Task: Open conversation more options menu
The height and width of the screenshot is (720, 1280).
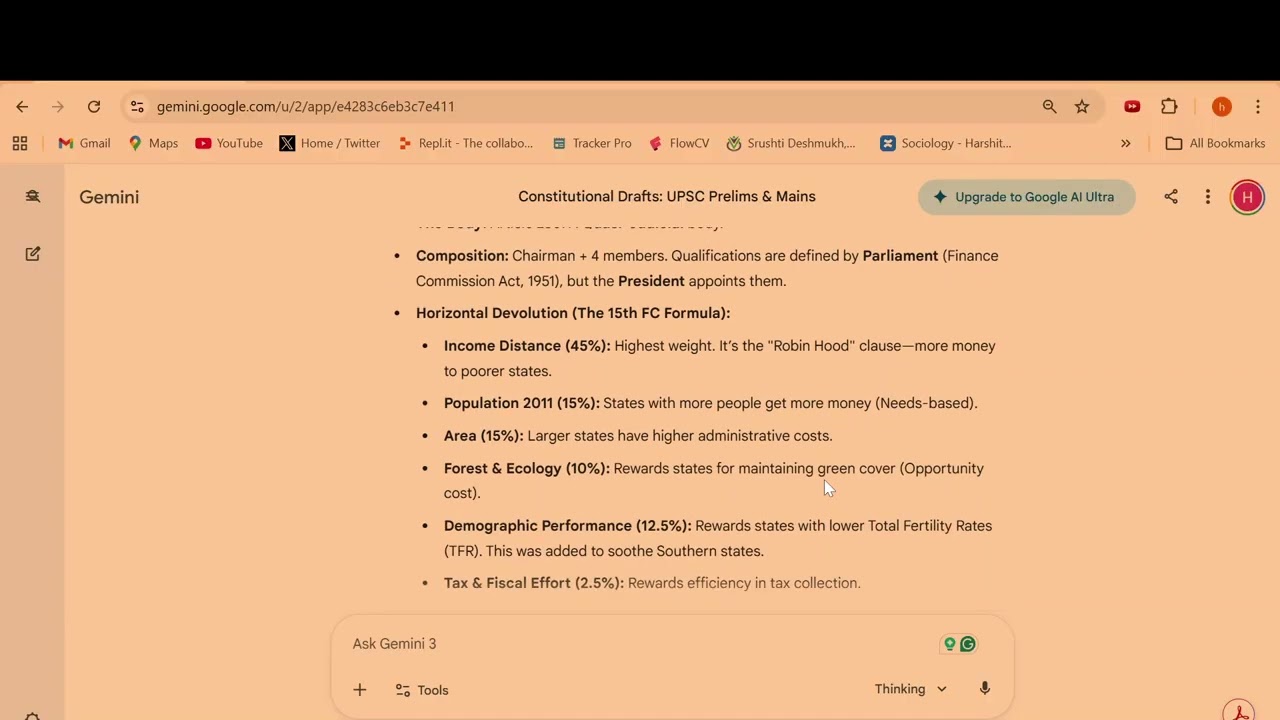Action: tap(1208, 197)
